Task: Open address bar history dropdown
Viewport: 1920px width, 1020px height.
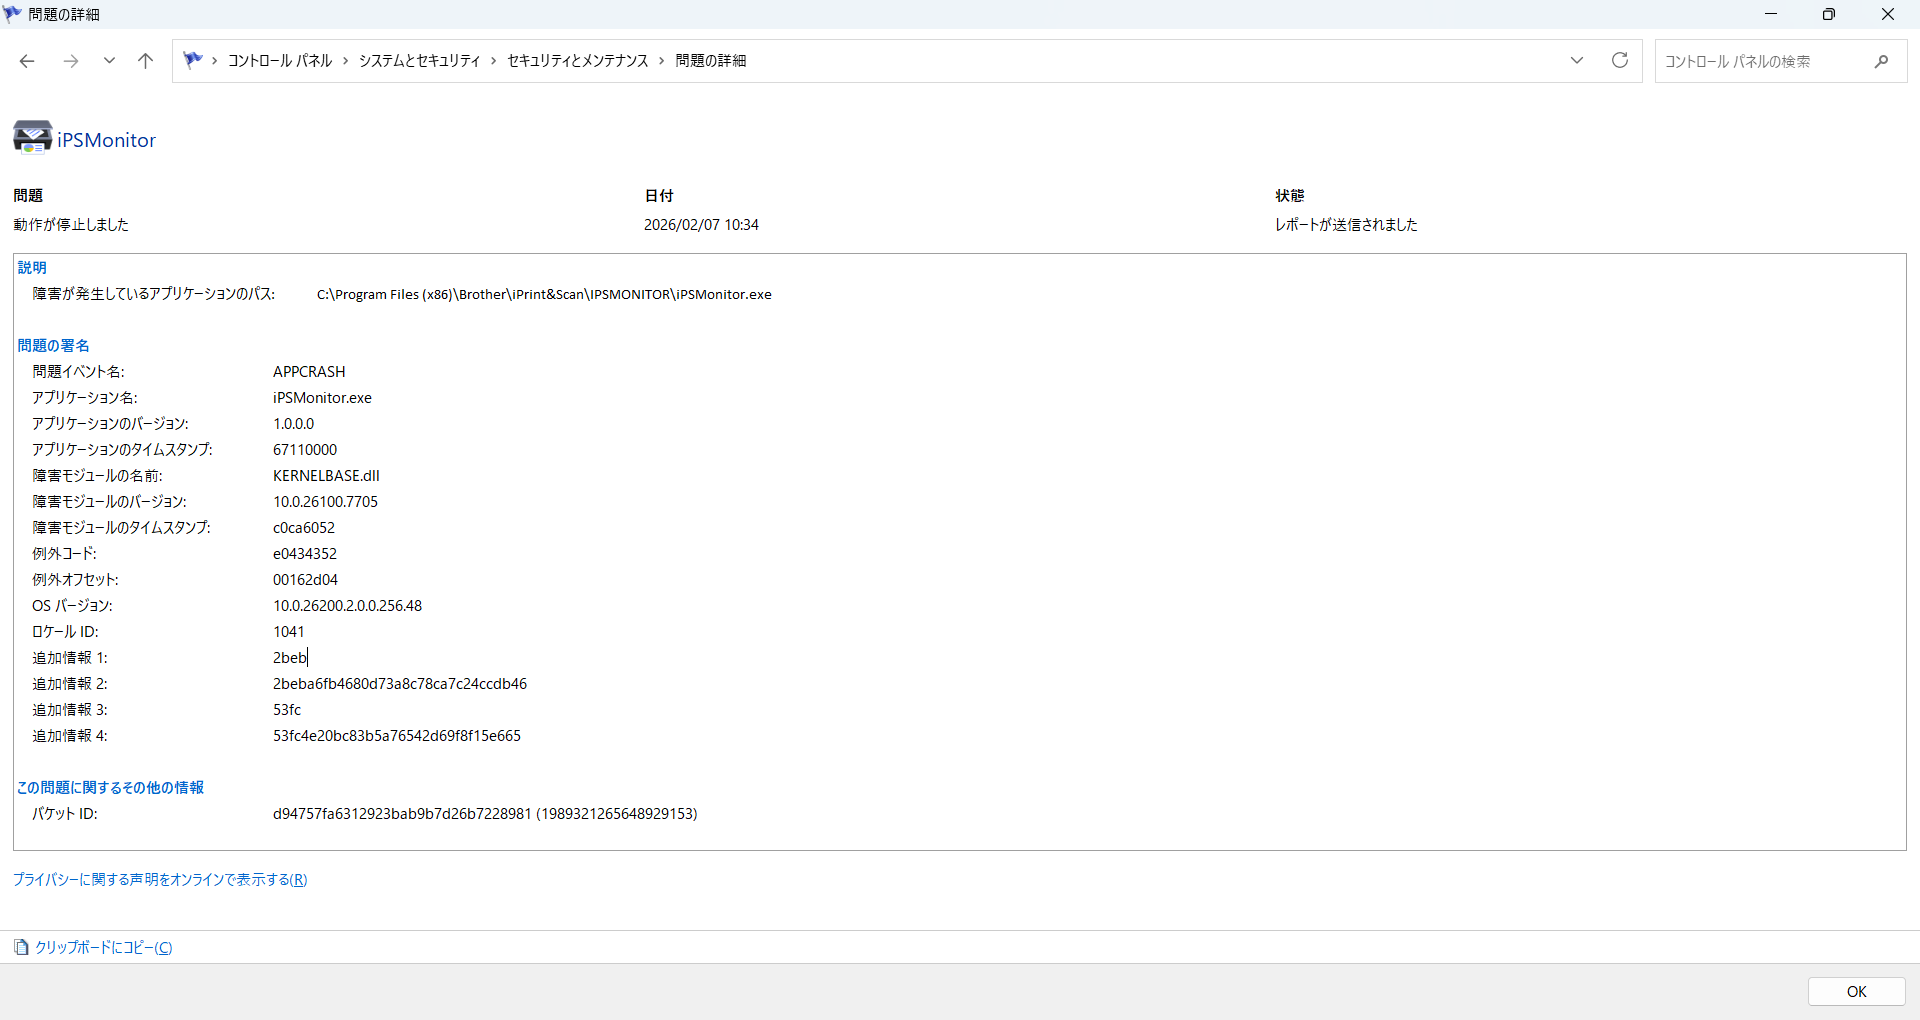Action: 1577,61
